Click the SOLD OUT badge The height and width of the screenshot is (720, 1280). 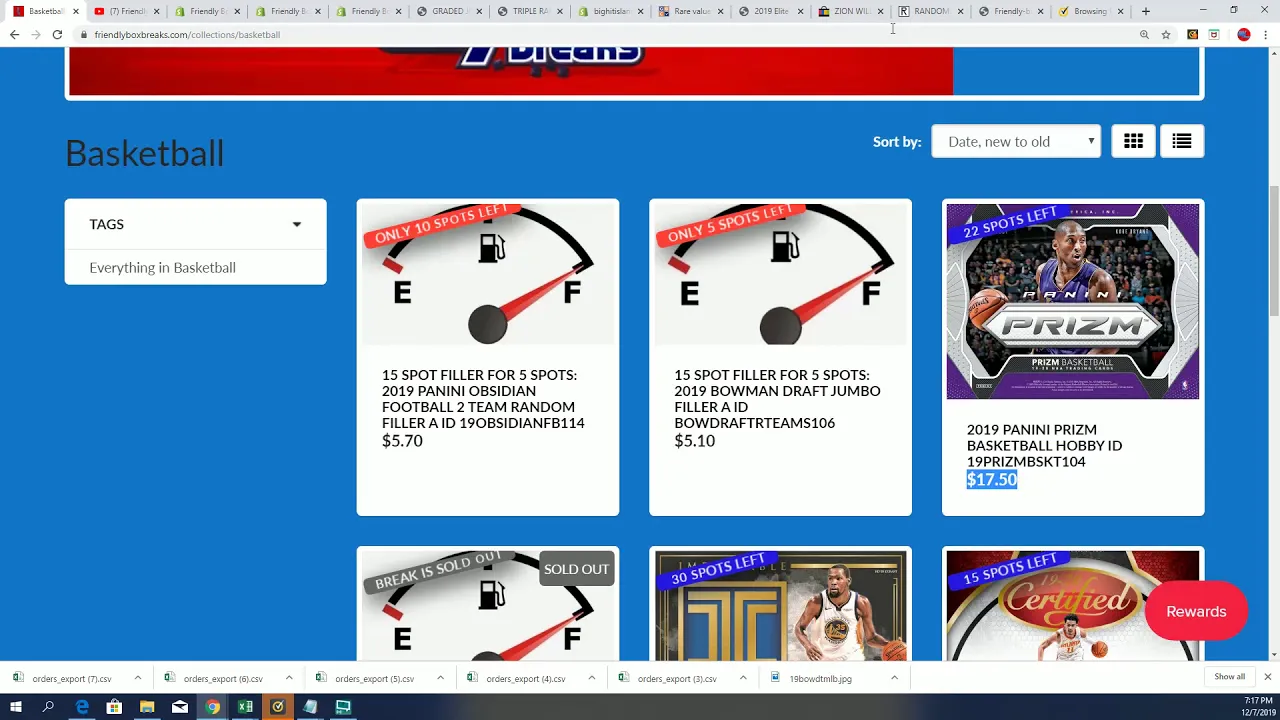[576, 569]
